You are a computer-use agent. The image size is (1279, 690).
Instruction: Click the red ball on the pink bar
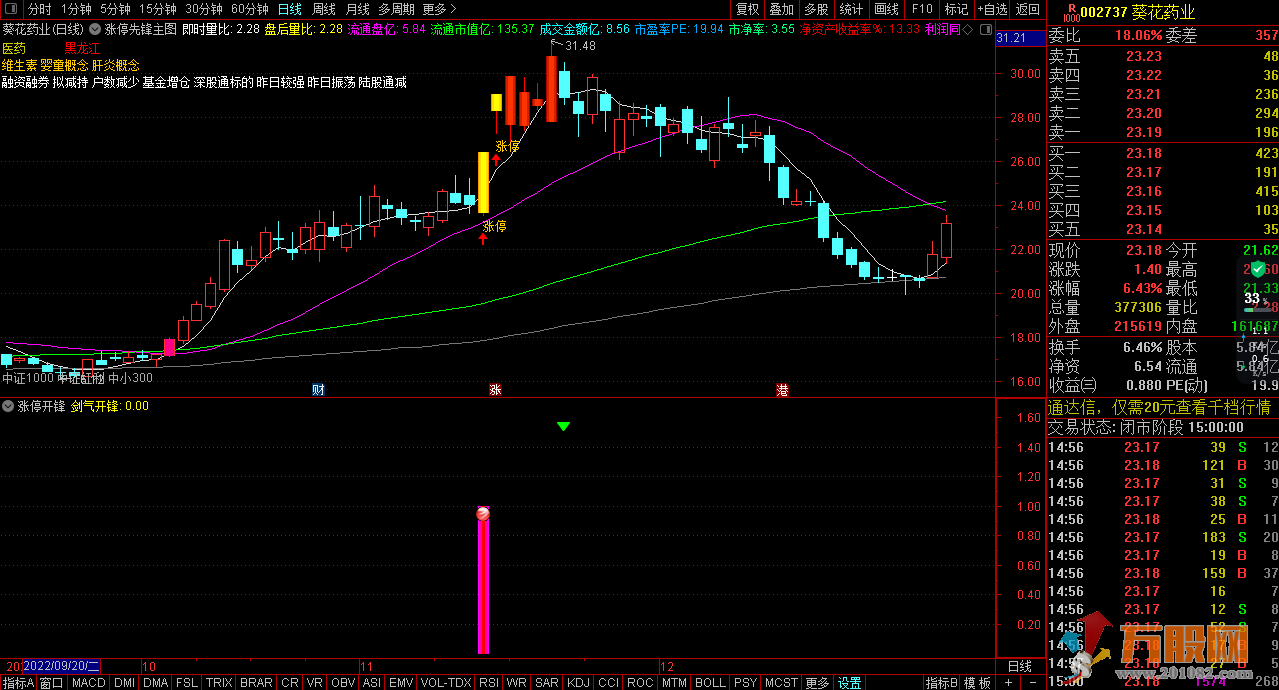click(483, 513)
